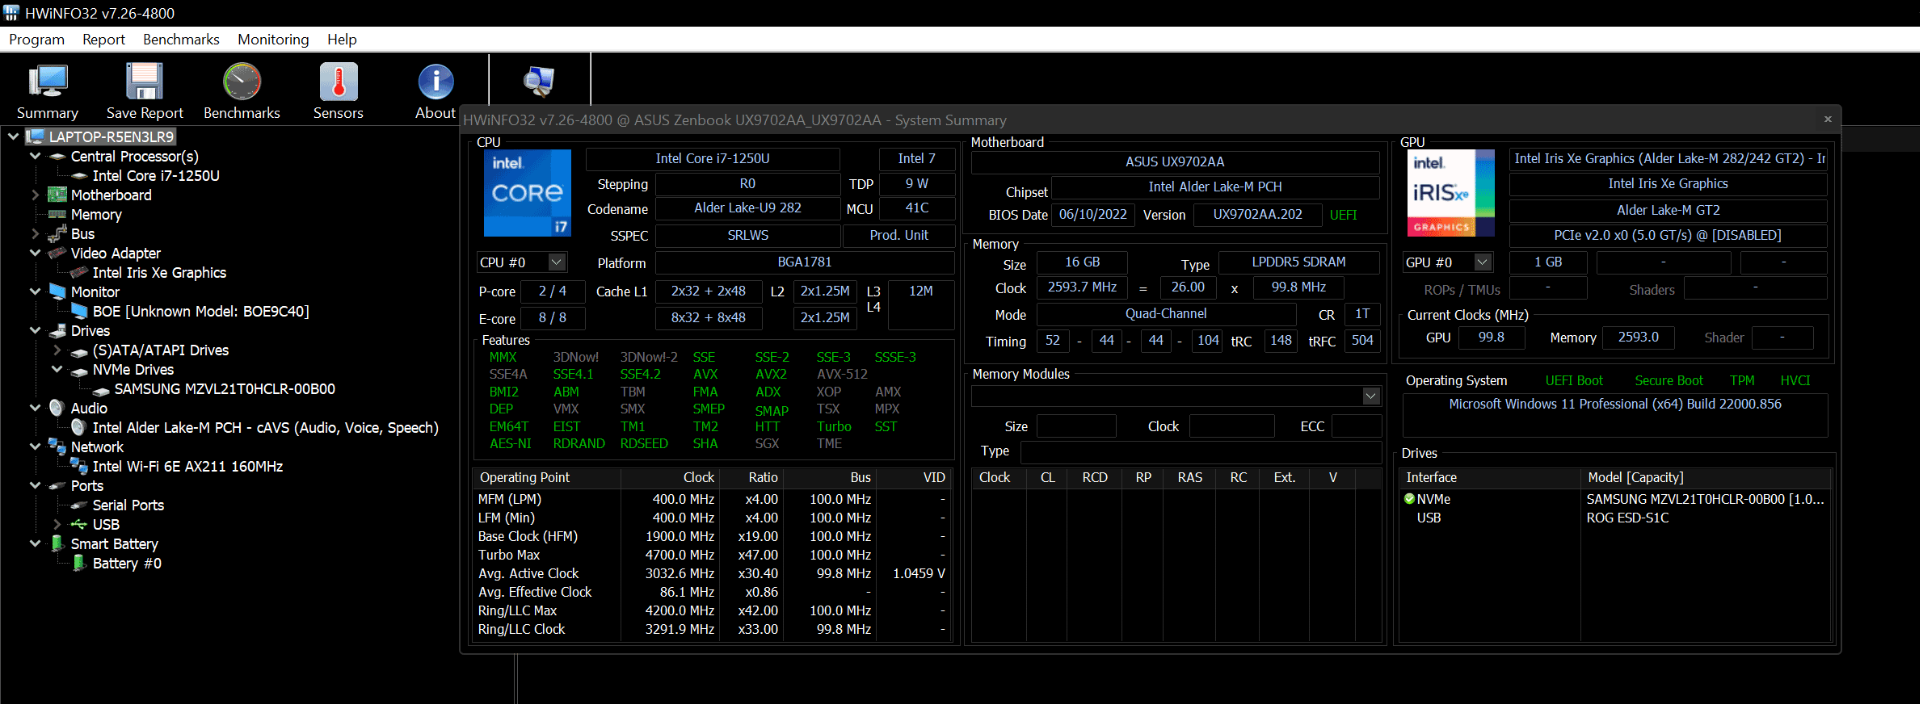Open the About info icon
The width and height of the screenshot is (1920, 704).
[x=435, y=83]
